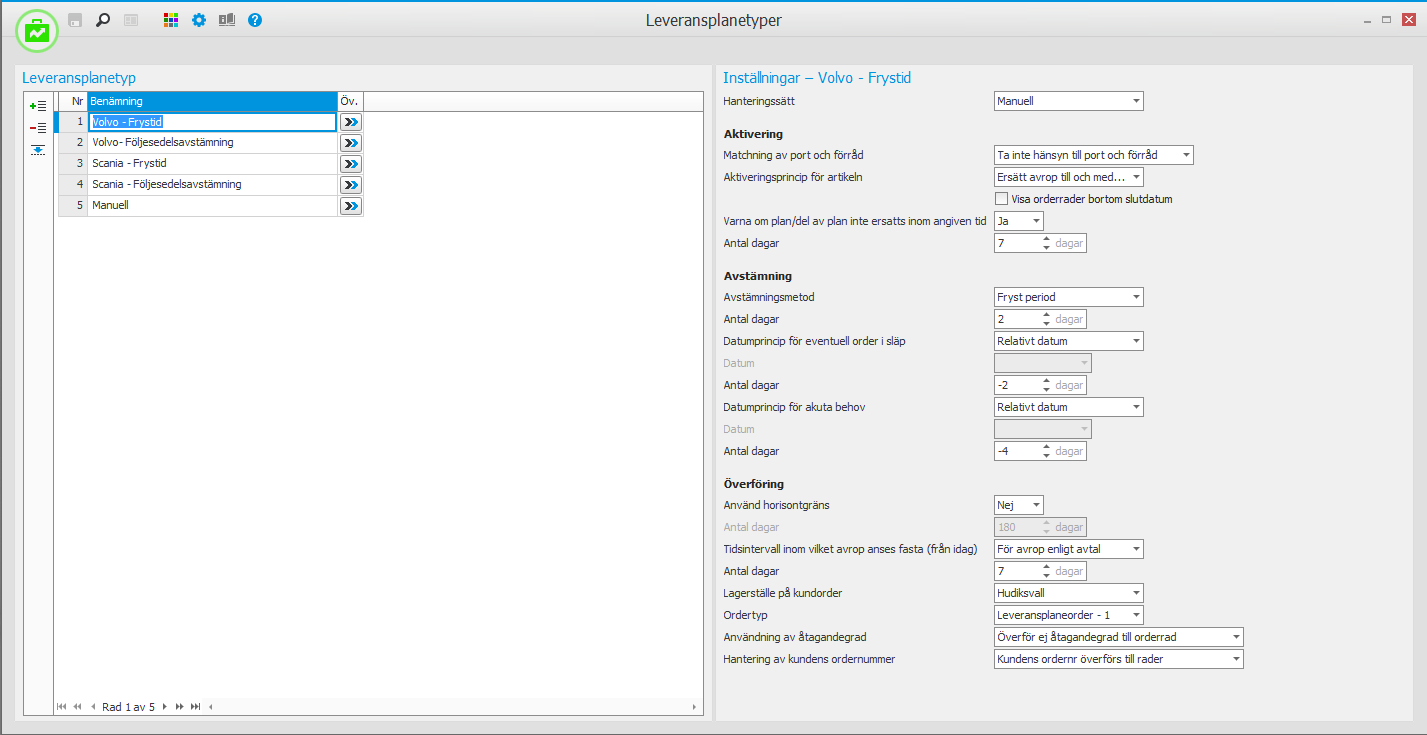Select the Manuell row in list

pyautogui.click(x=212, y=206)
